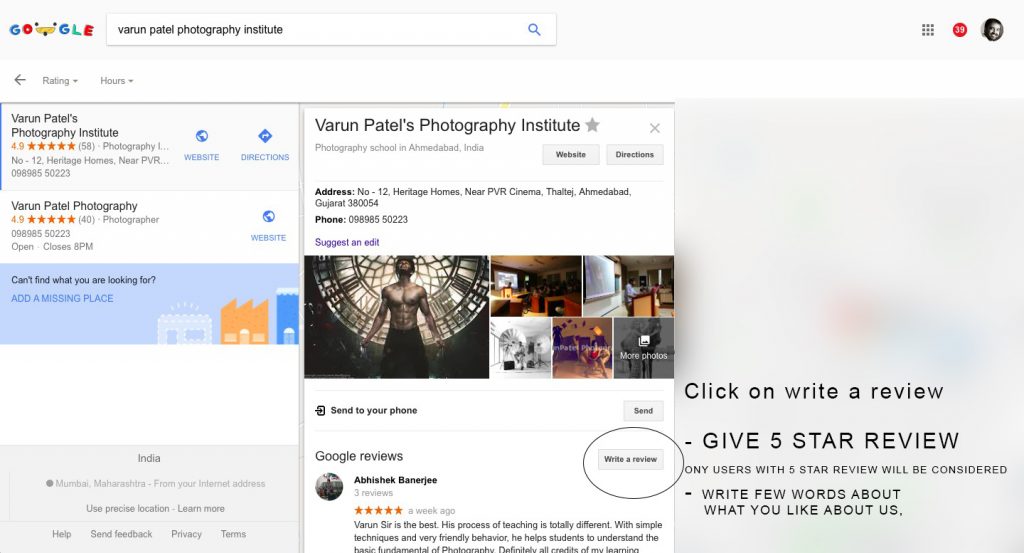Click Send to your phone icon
Image resolution: width=1024 pixels, height=553 pixels.
click(x=320, y=411)
